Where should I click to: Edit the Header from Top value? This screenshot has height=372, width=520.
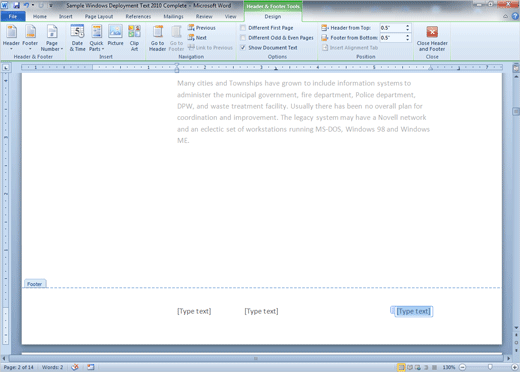392,28
